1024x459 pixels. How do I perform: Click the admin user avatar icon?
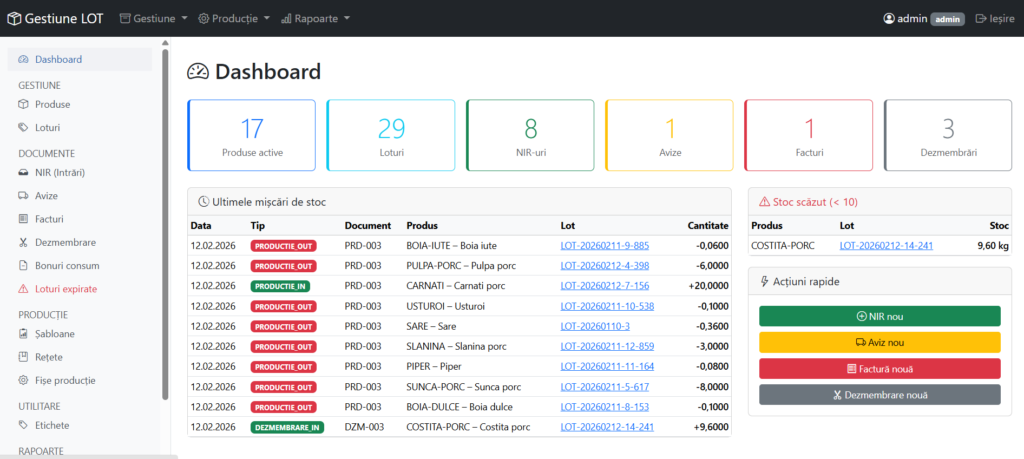click(x=889, y=18)
